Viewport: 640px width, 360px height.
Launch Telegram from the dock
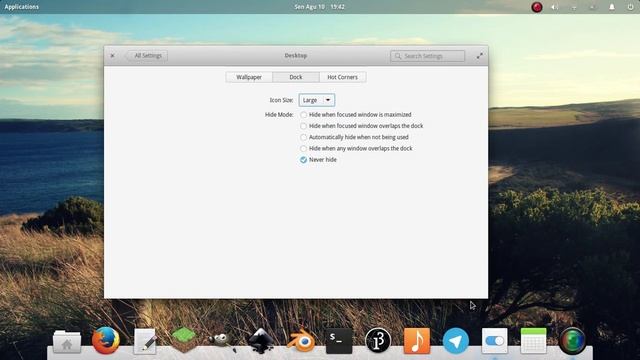[x=456, y=341]
